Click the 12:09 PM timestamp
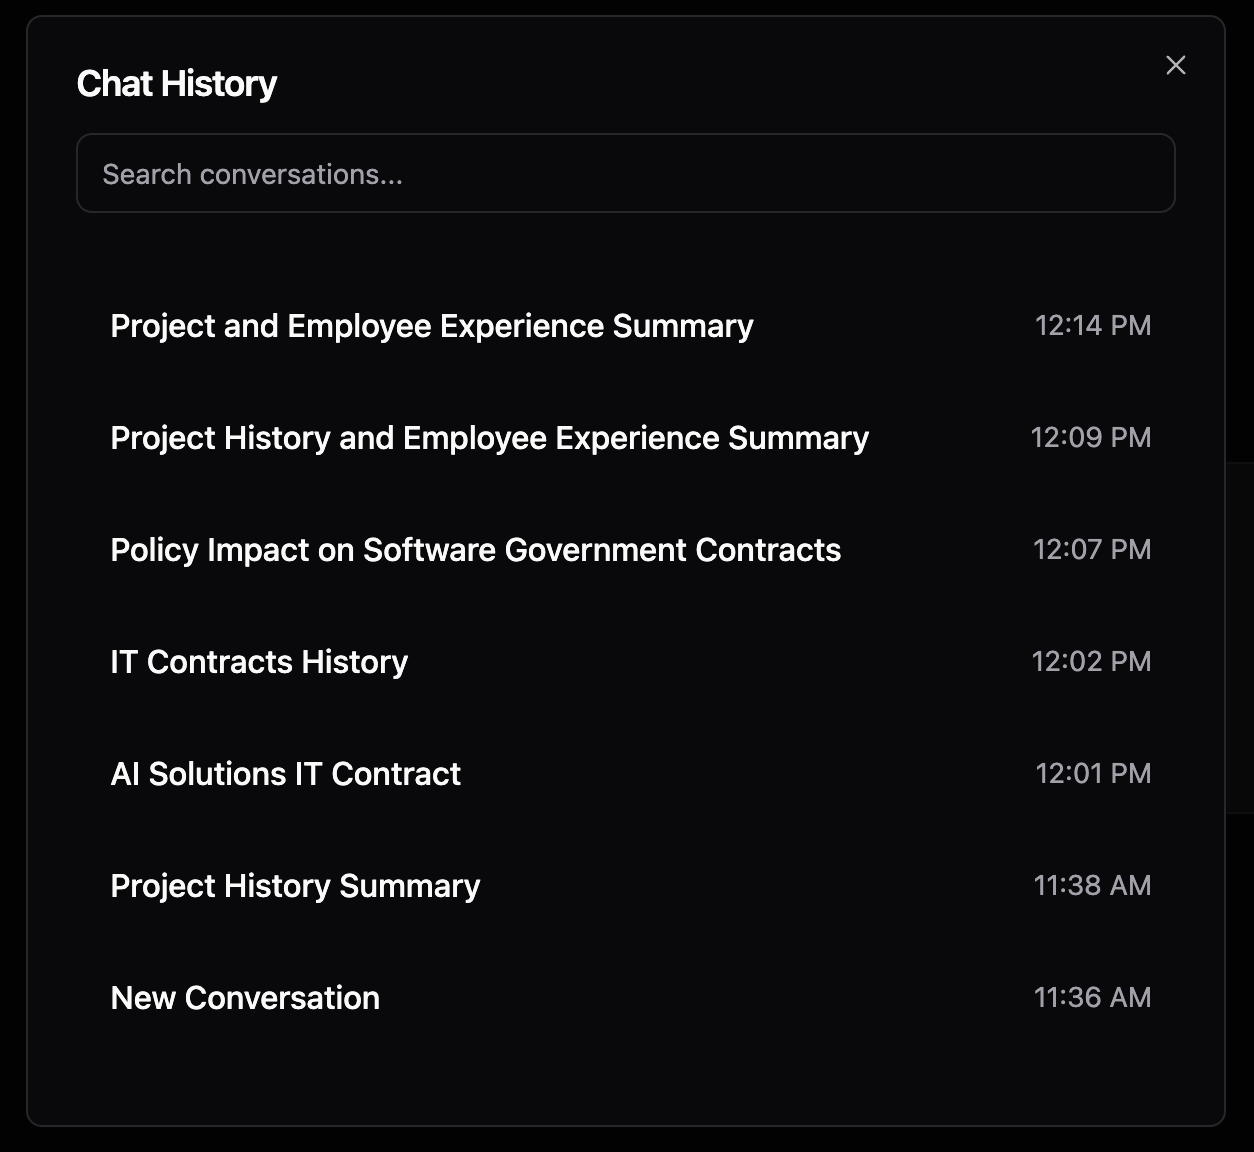Viewport: 1254px width, 1152px height. click(1092, 437)
